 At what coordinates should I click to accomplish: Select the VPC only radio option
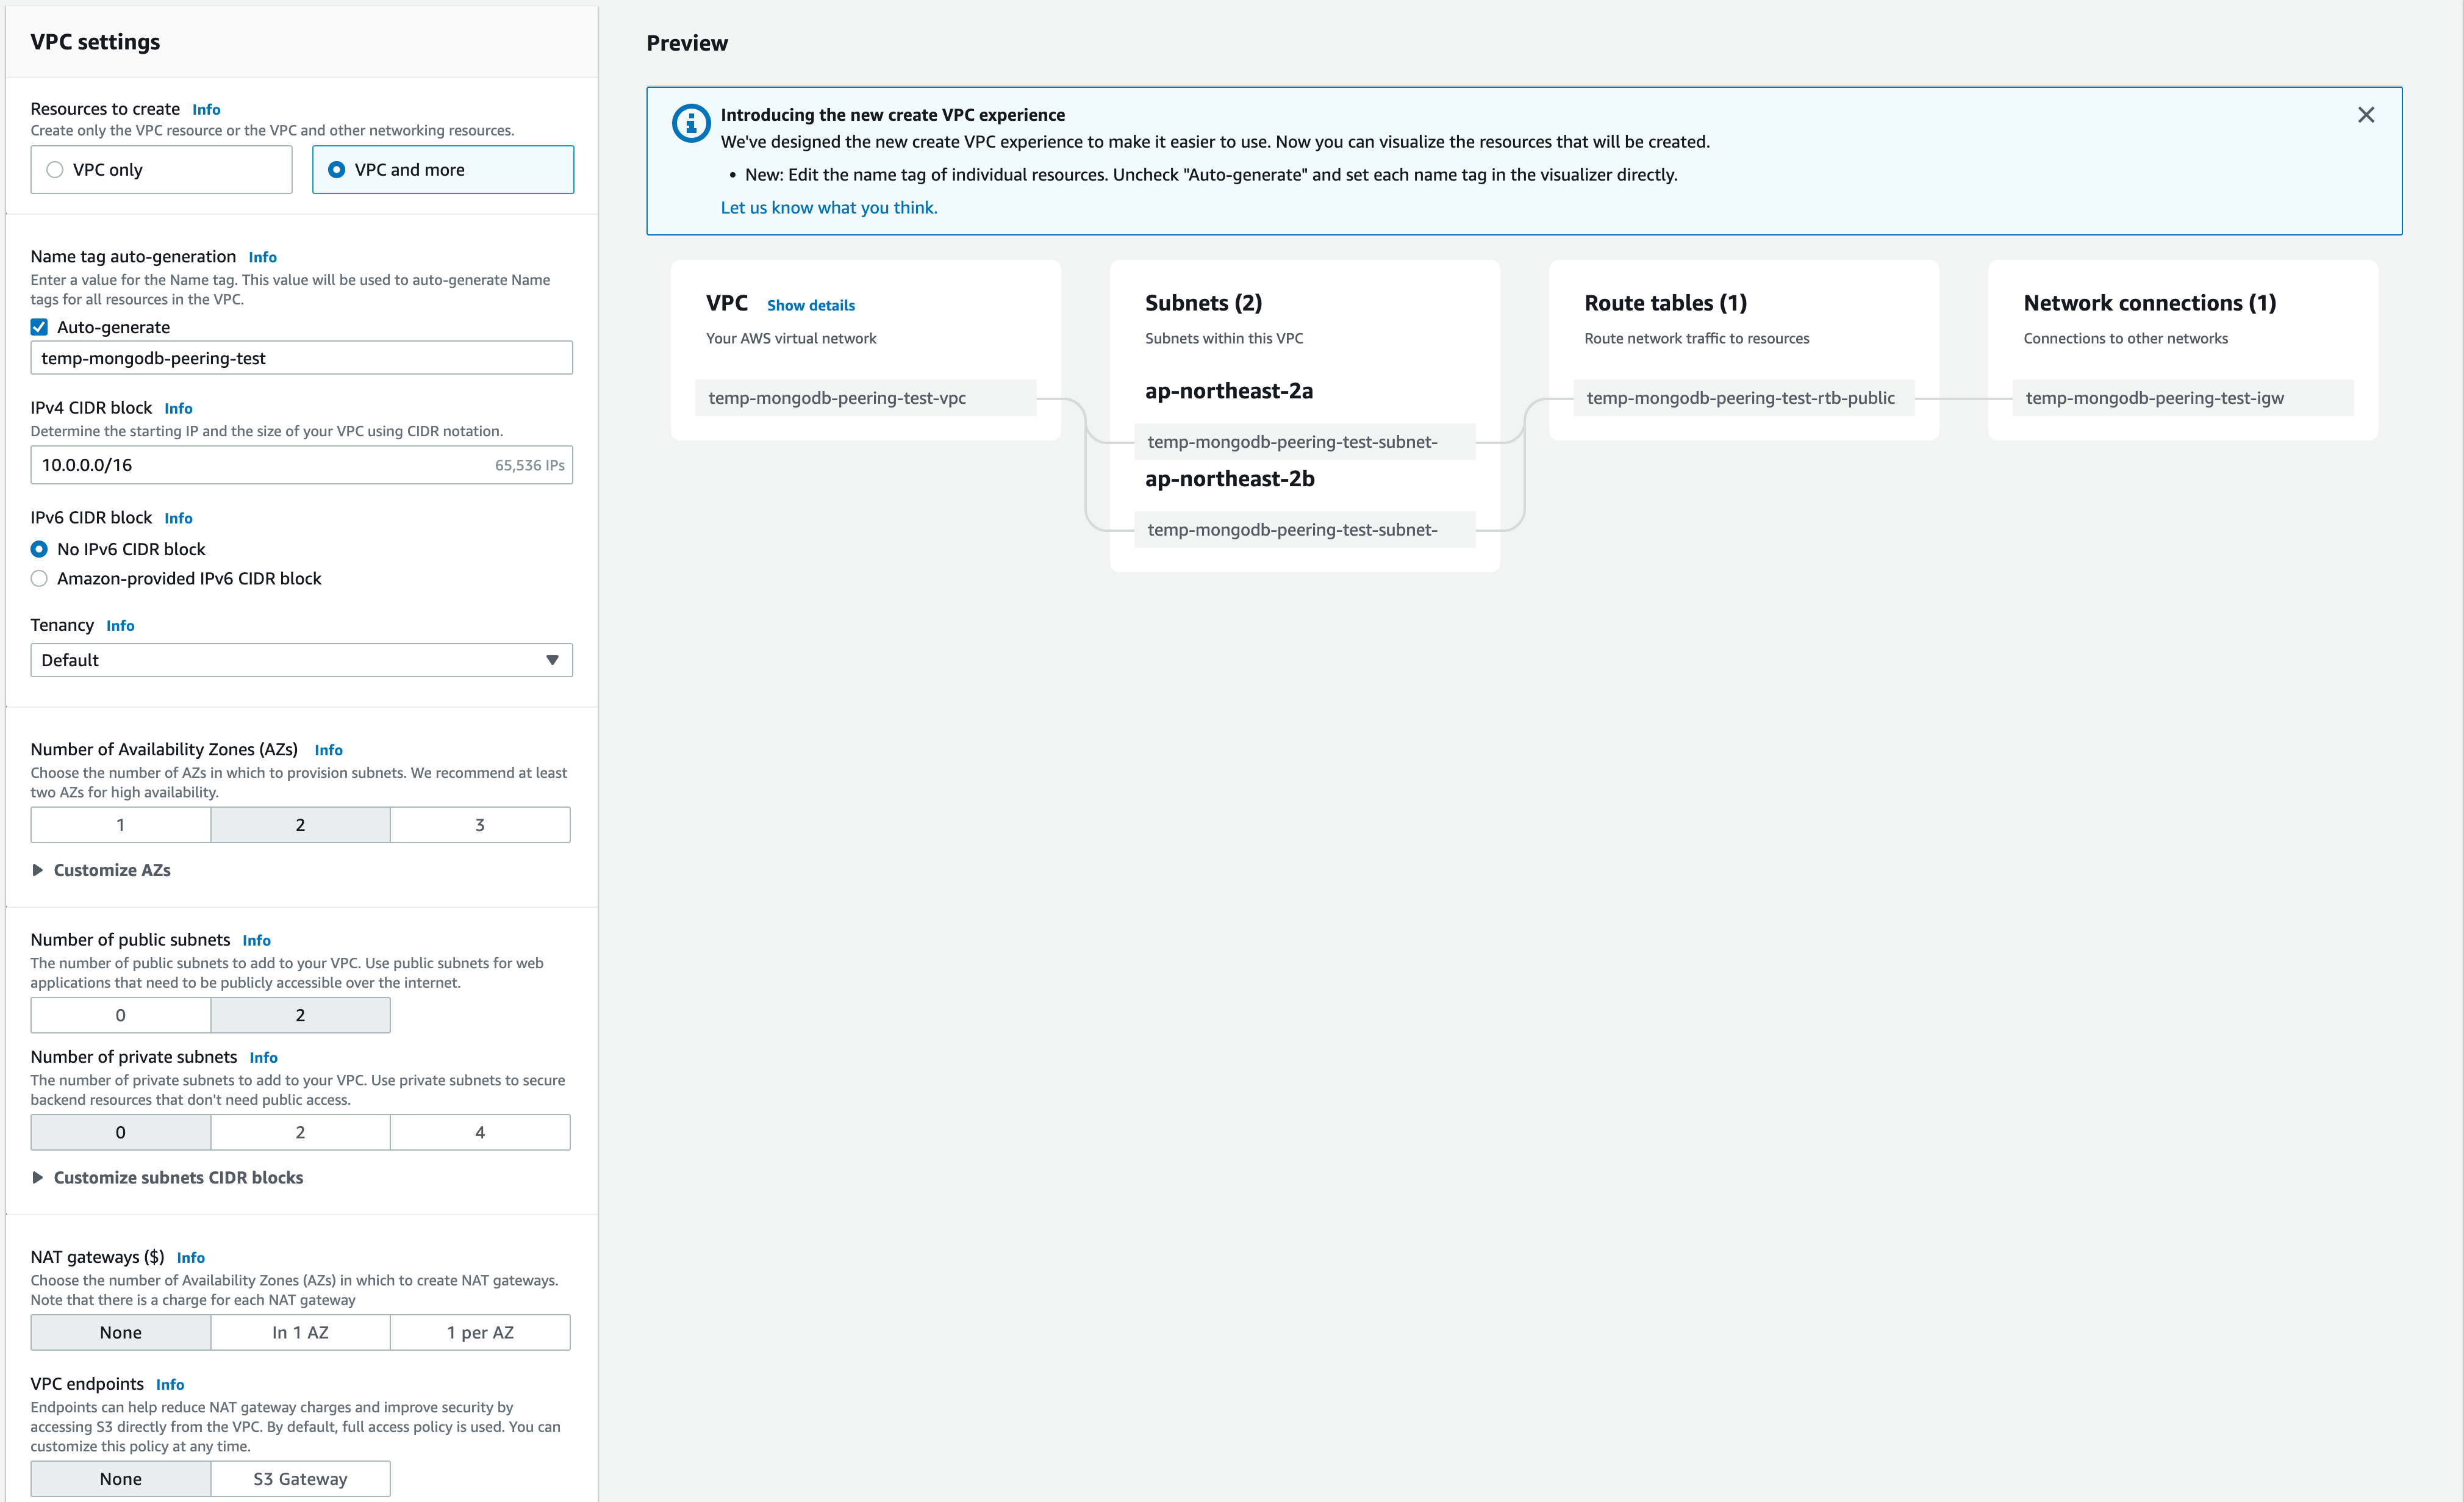coord(56,170)
